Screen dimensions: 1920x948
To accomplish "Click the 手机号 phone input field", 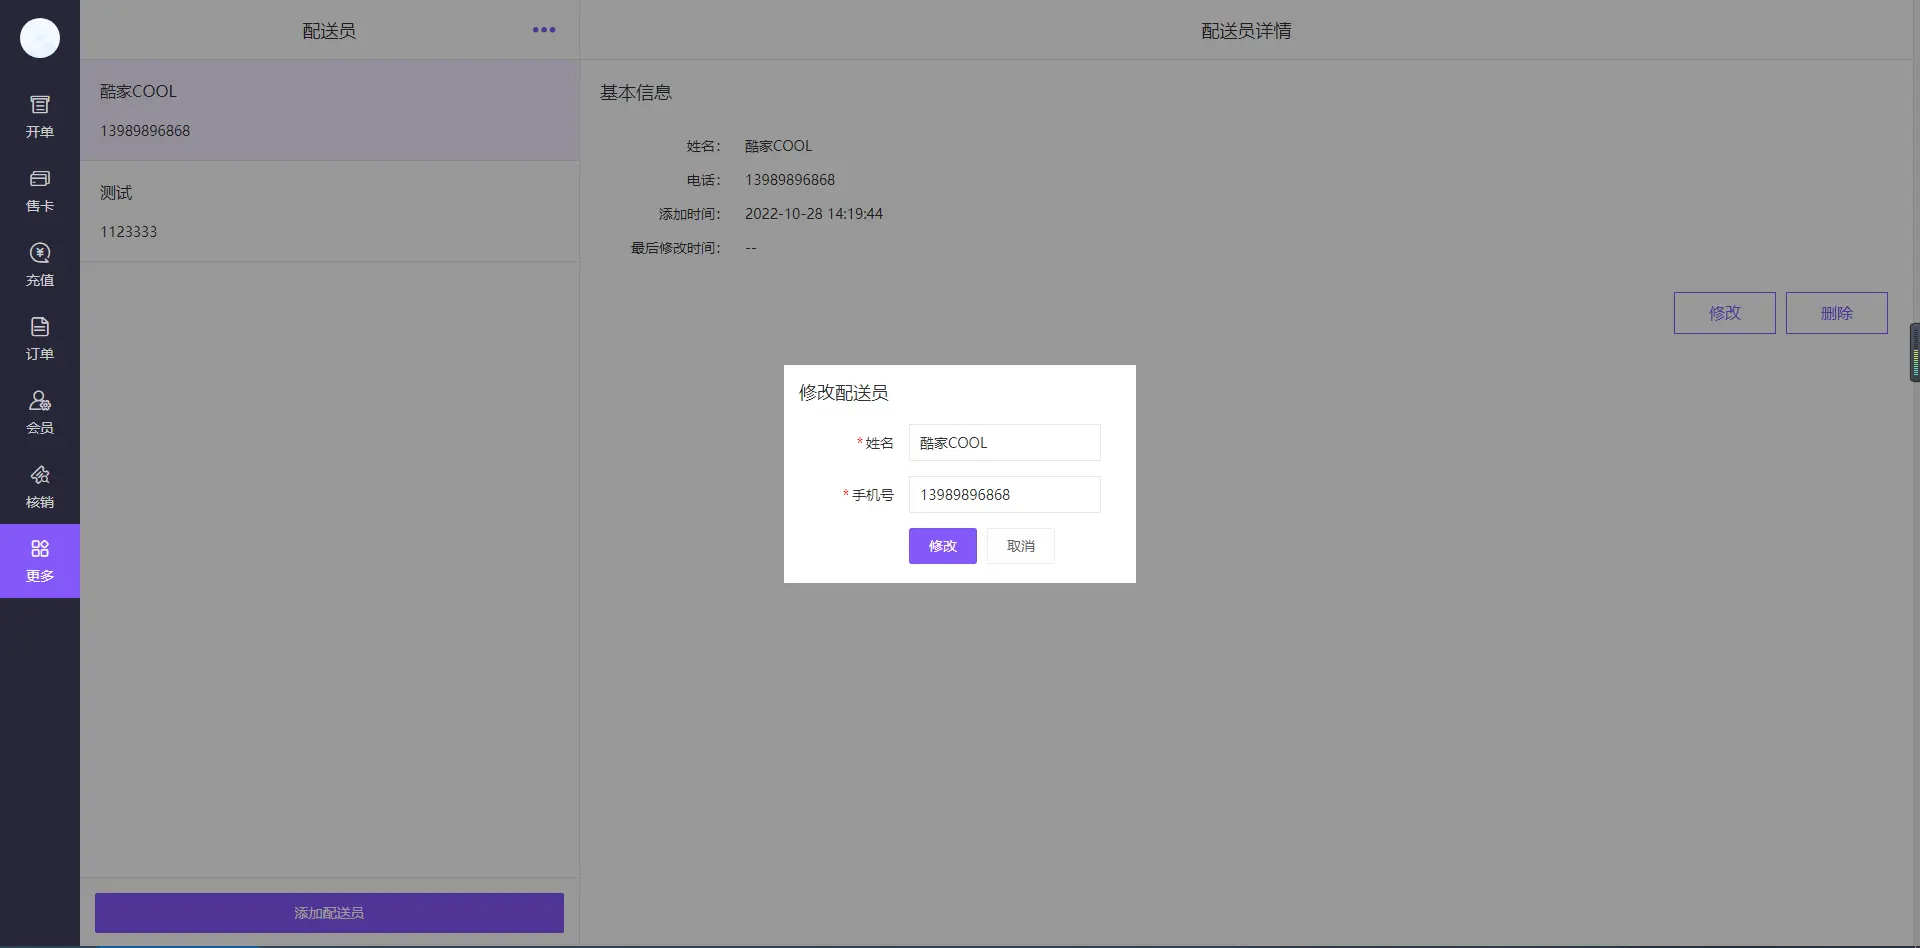I will coord(1004,495).
